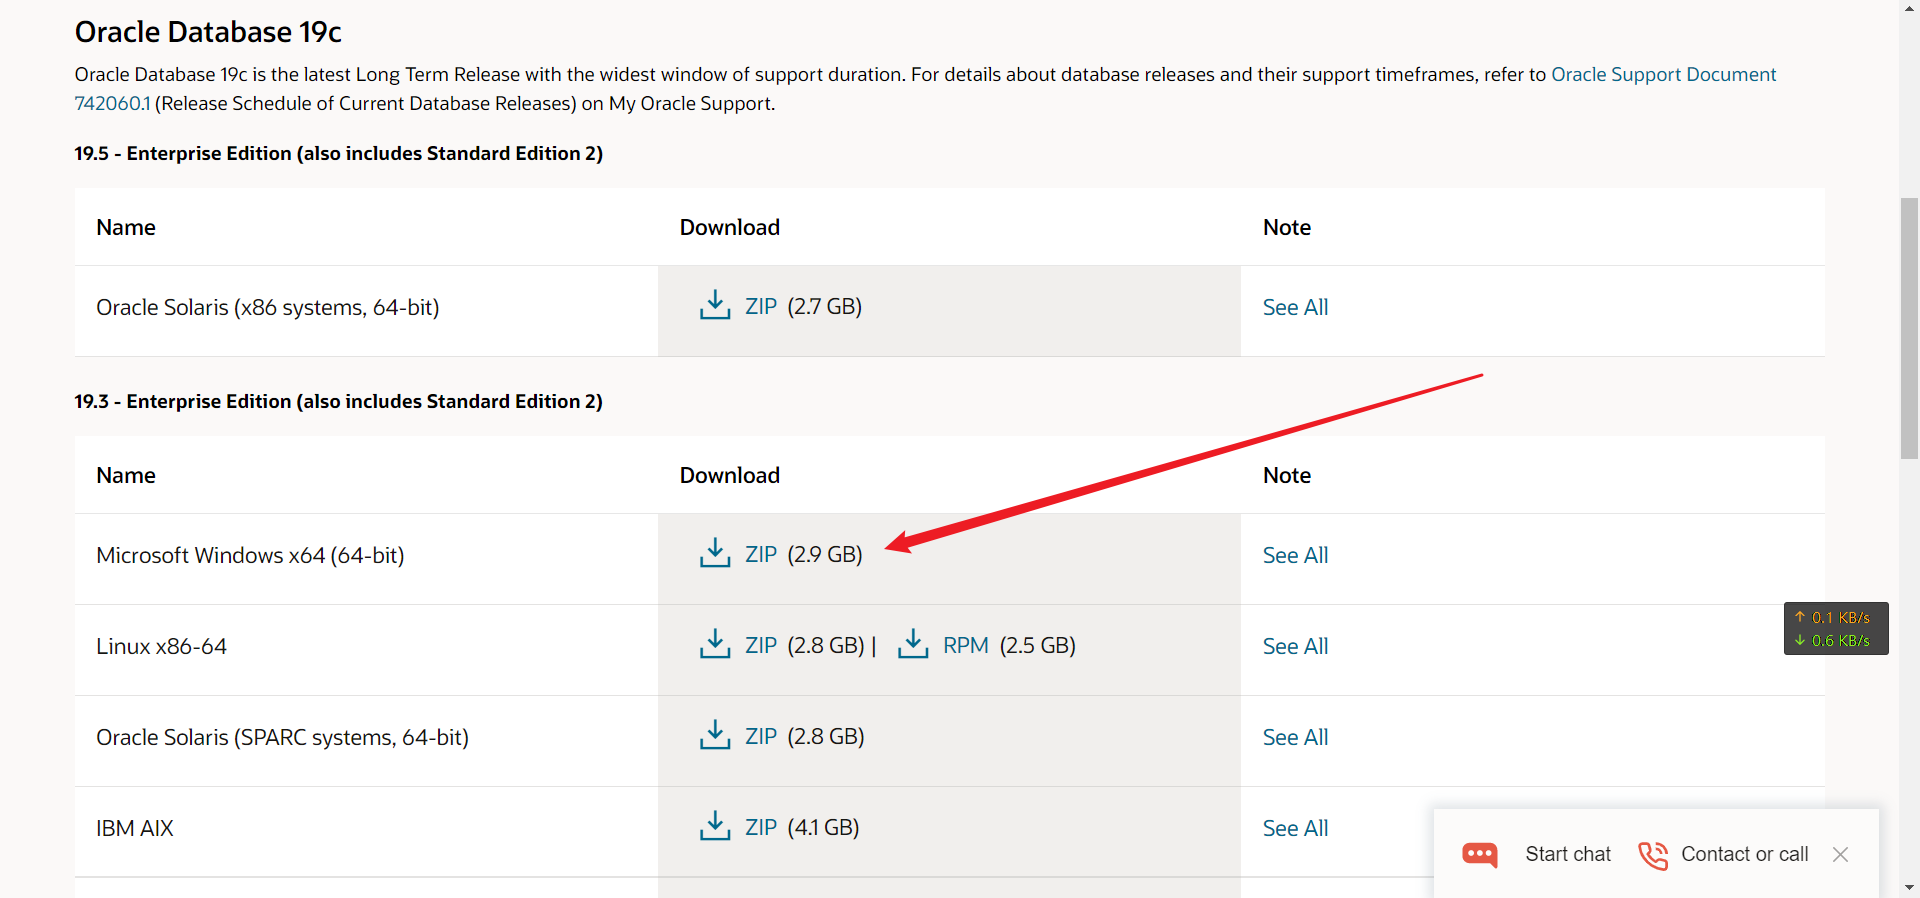
Task: Click the Contact or call text button
Action: 1744,854
